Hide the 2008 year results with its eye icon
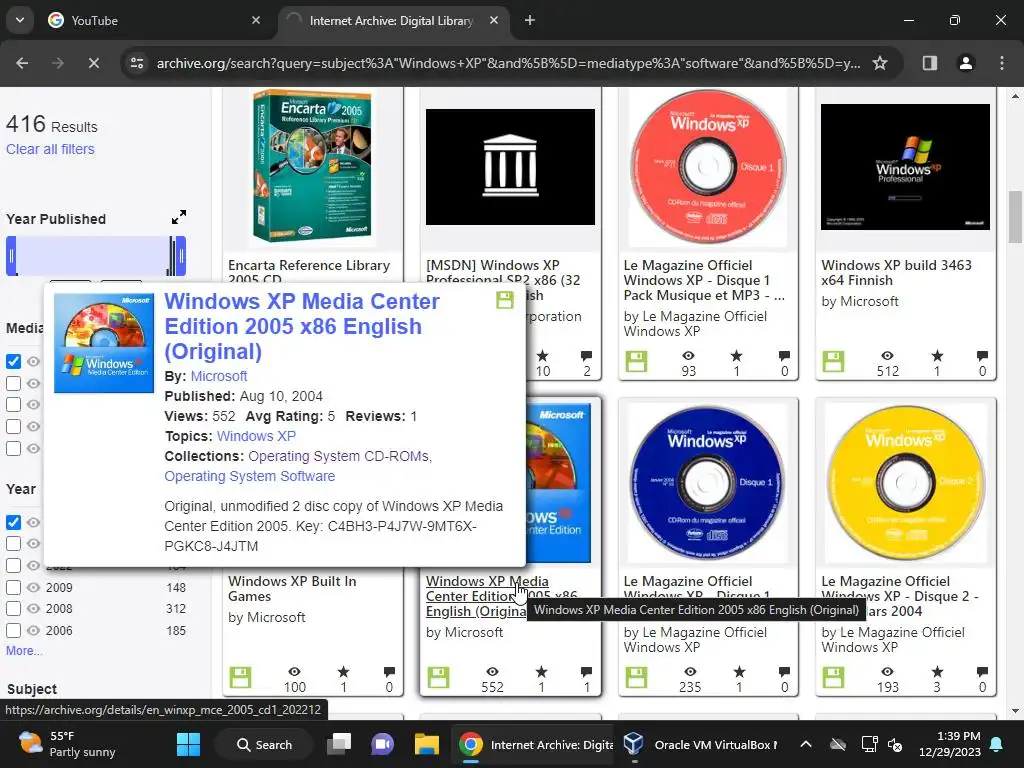 tap(33, 609)
